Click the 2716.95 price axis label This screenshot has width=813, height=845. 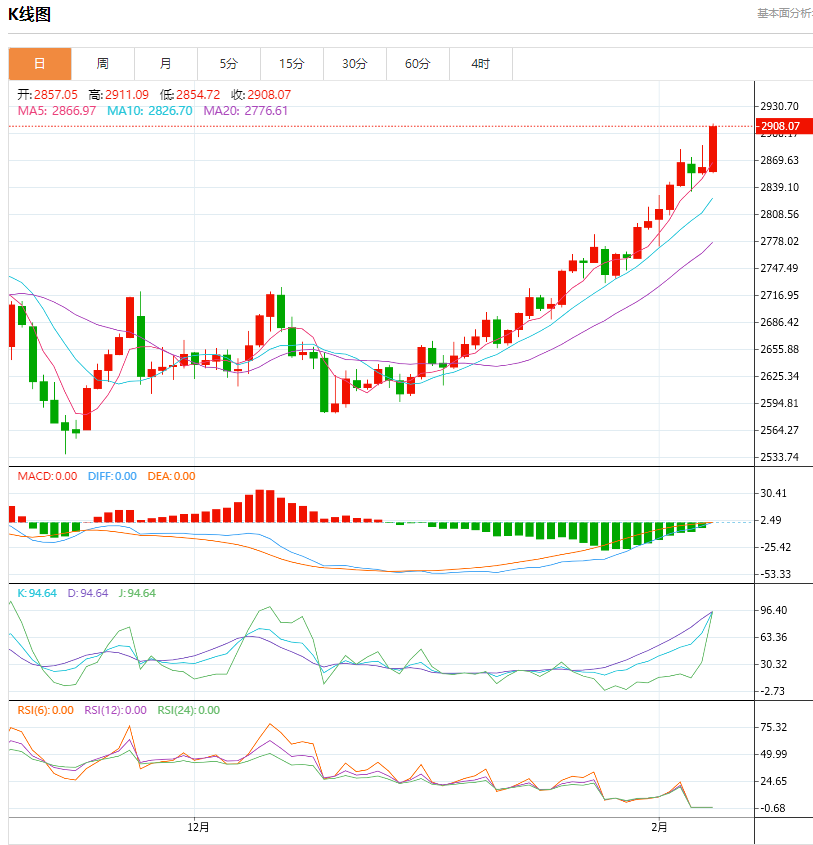click(779, 295)
